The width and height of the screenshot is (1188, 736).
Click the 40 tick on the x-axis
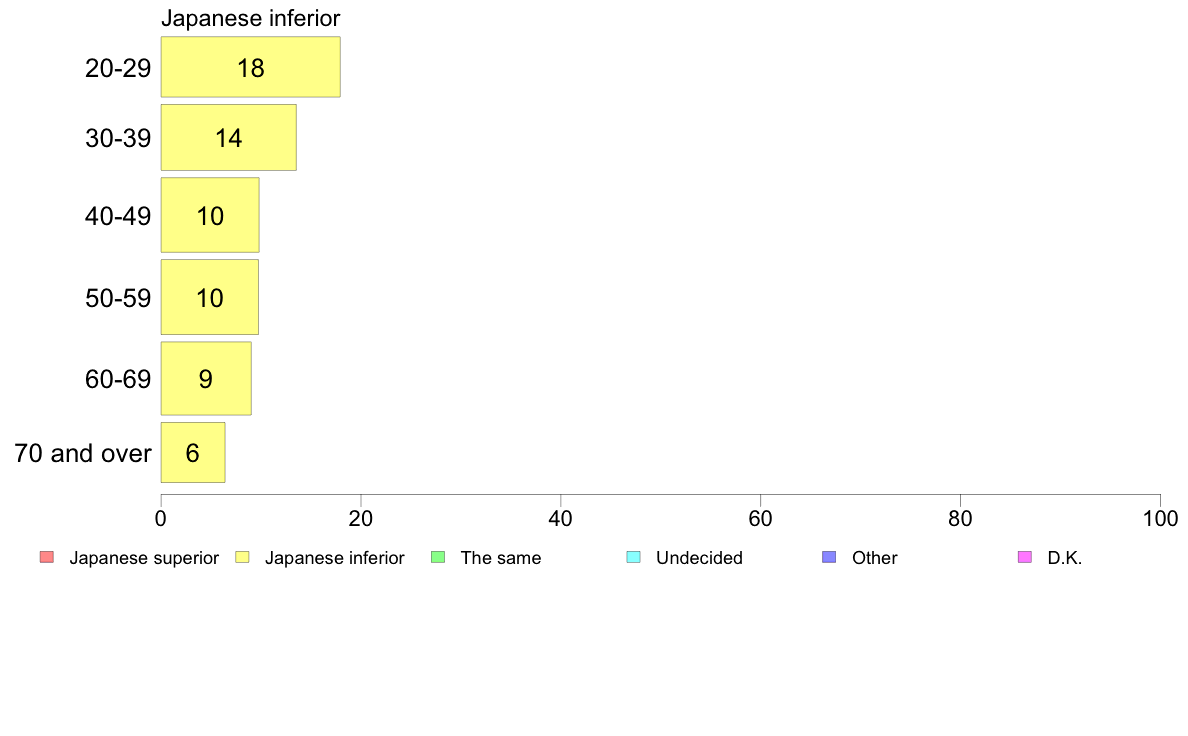click(561, 518)
